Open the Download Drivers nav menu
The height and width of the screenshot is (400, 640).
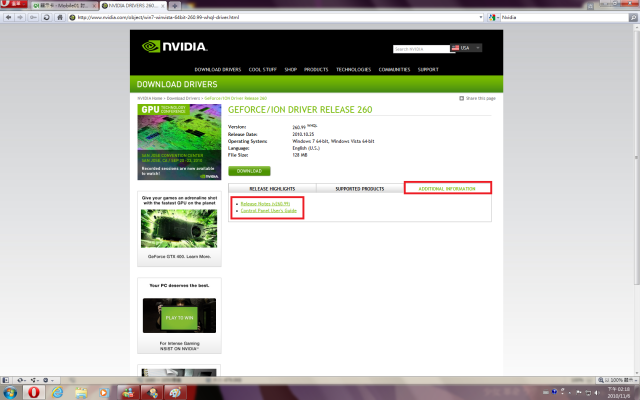click(x=218, y=70)
